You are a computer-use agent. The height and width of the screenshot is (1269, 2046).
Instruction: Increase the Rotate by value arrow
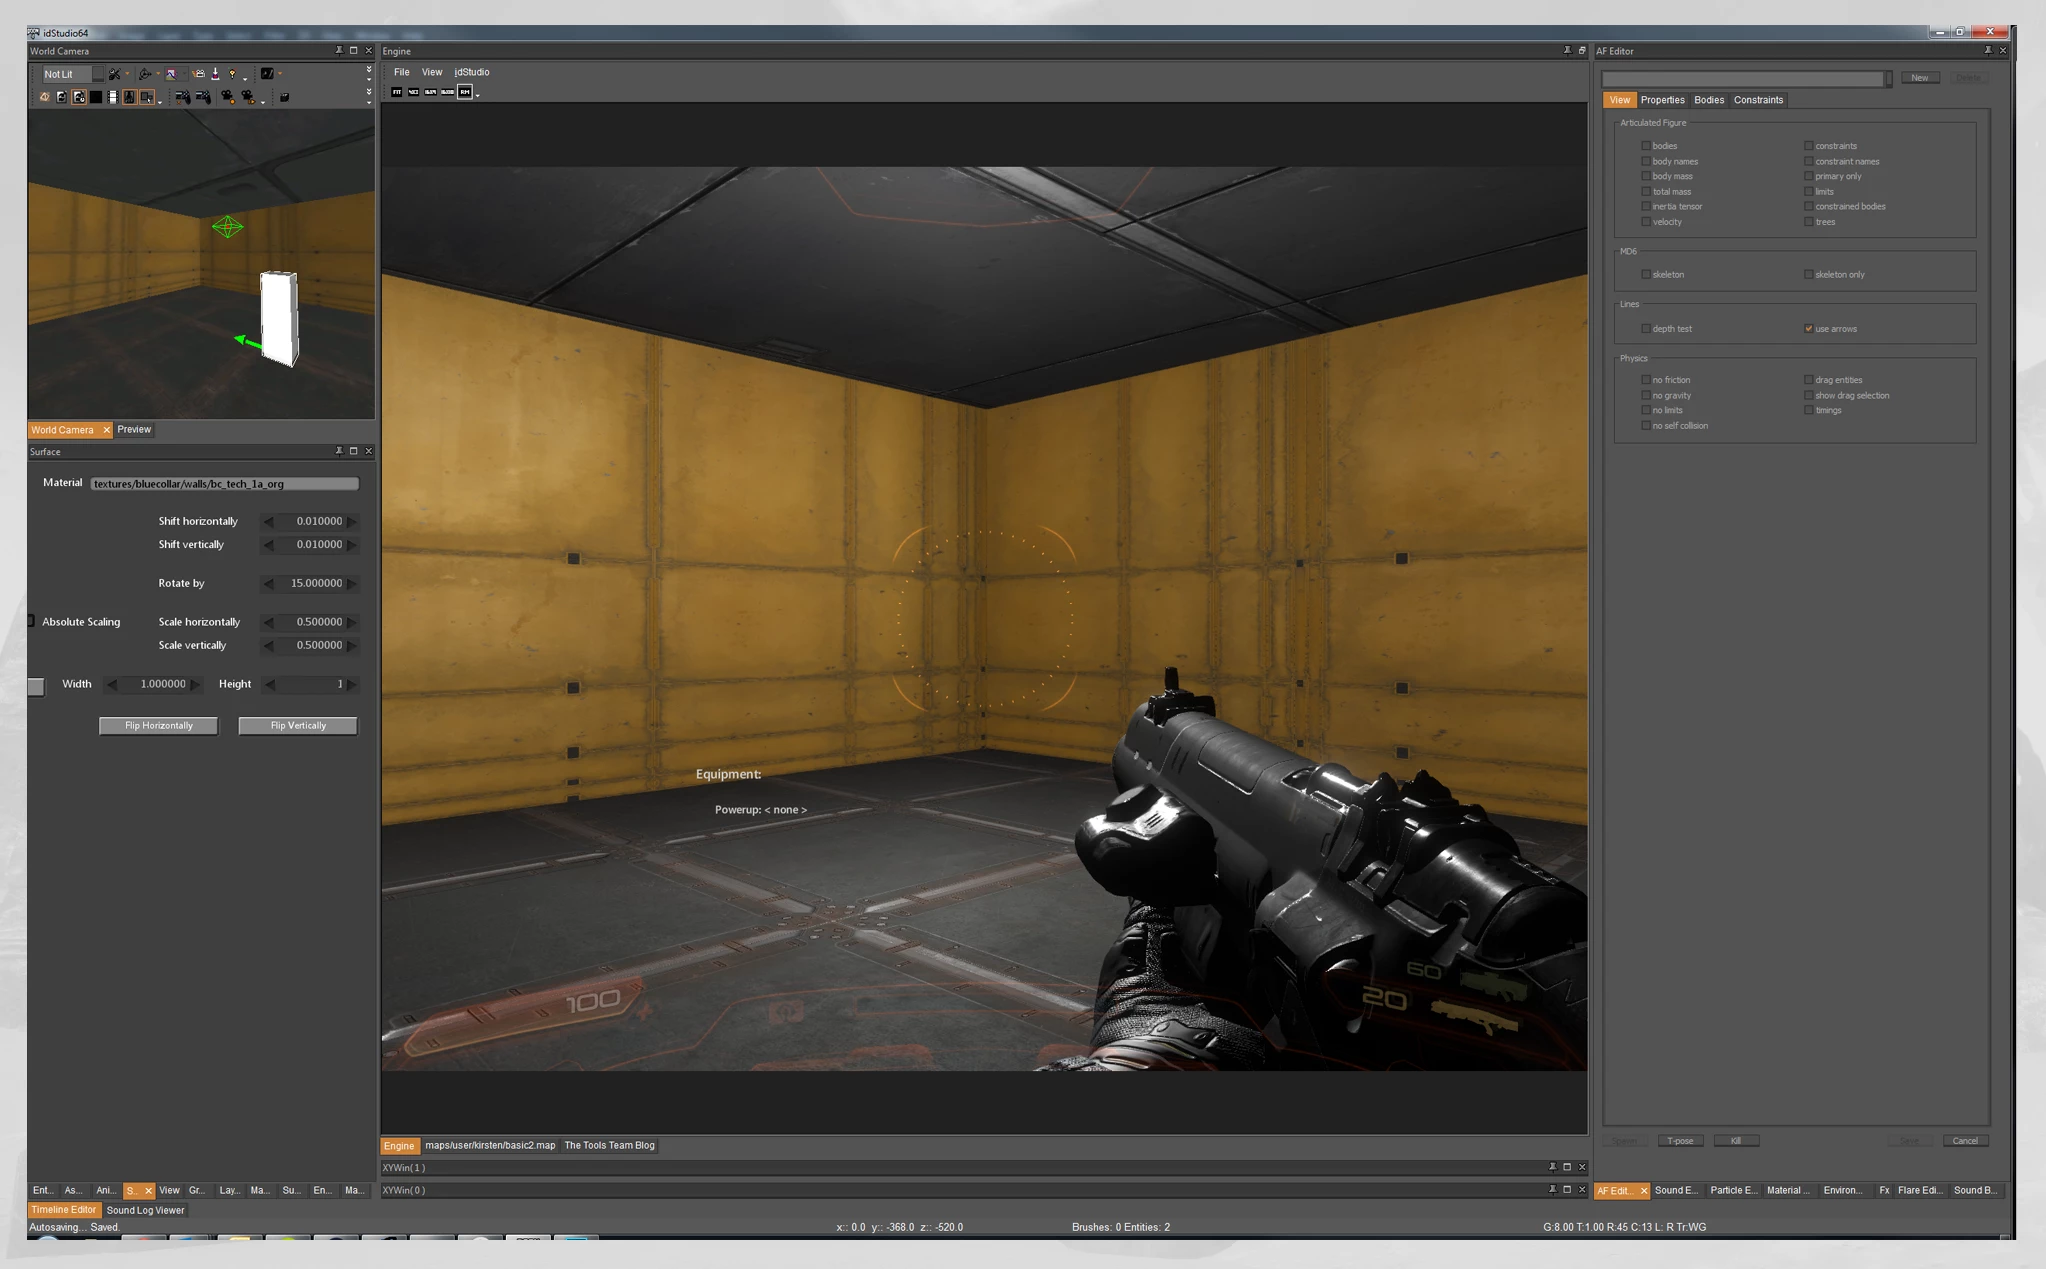[352, 583]
